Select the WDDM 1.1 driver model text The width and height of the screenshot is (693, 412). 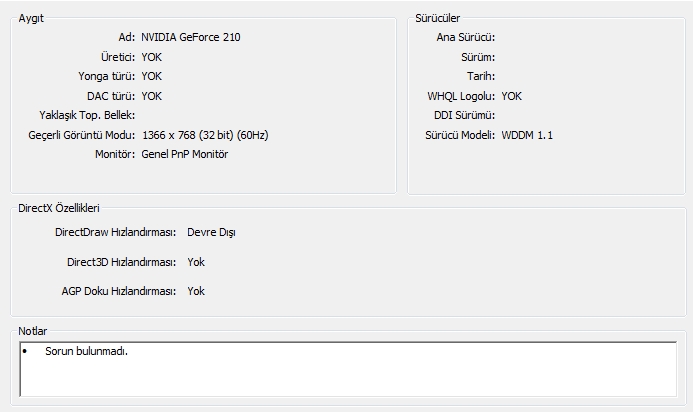(527, 135)
